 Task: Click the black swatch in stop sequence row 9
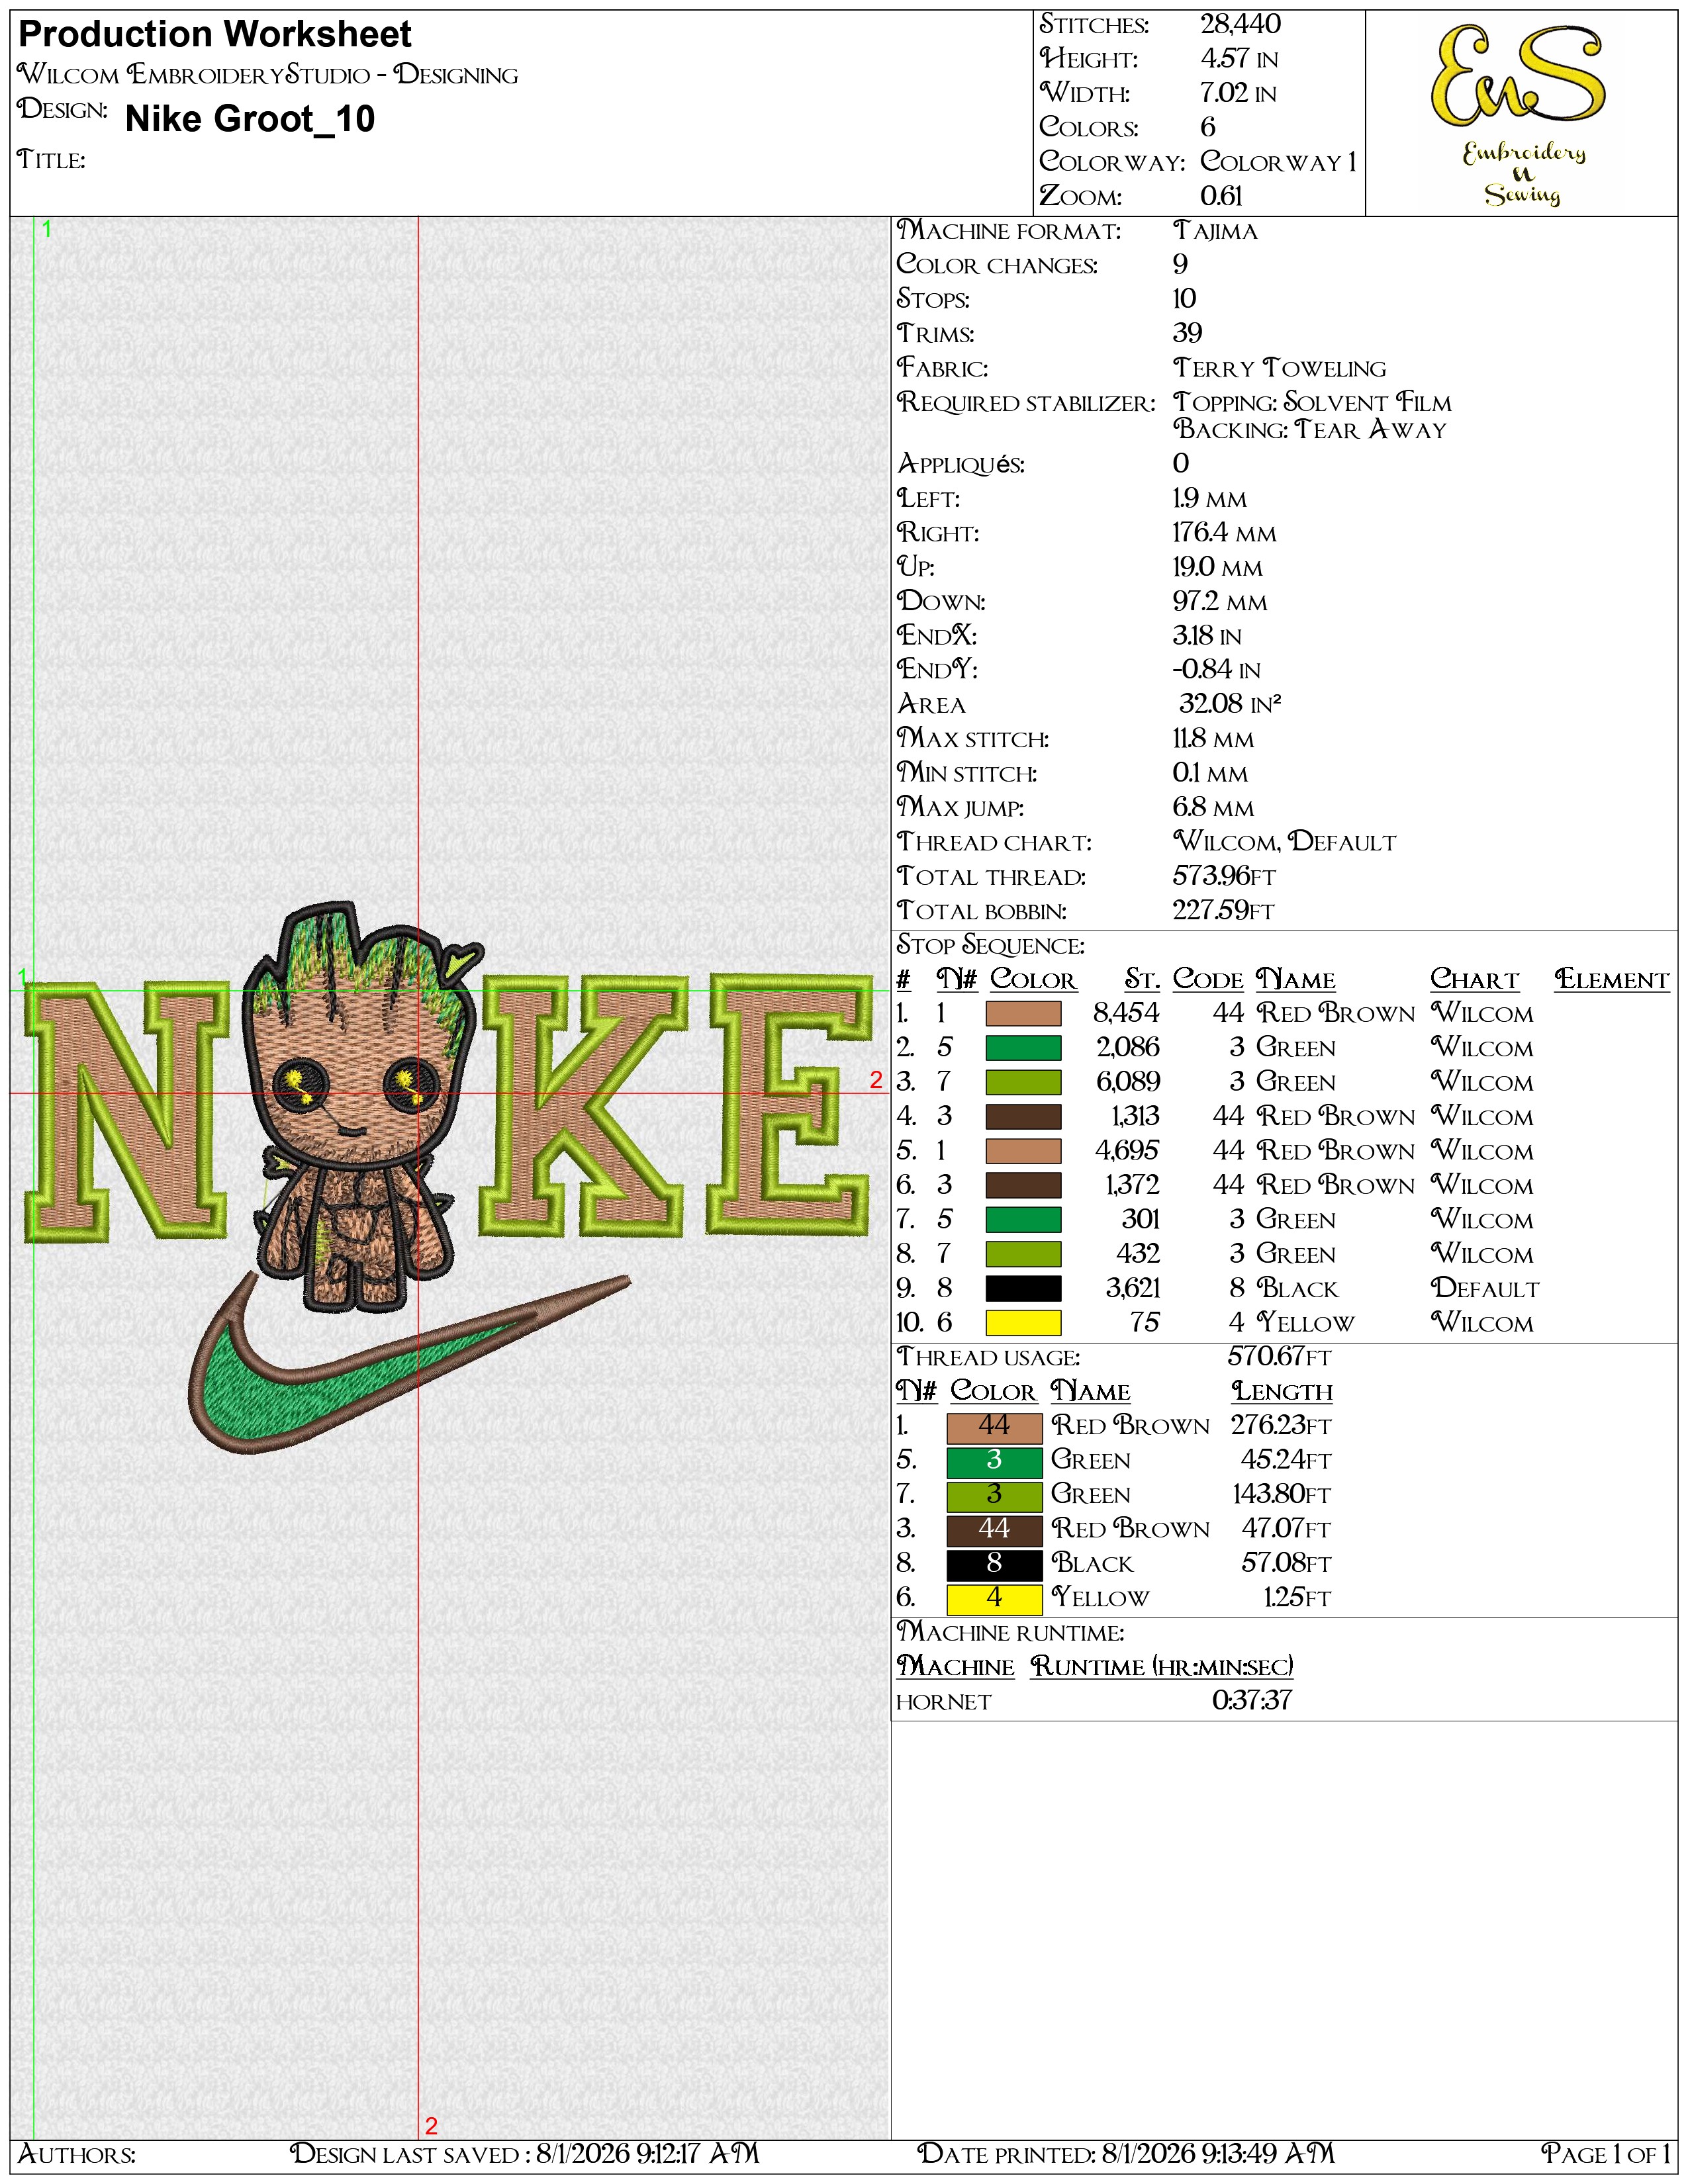[1023, 1289]
